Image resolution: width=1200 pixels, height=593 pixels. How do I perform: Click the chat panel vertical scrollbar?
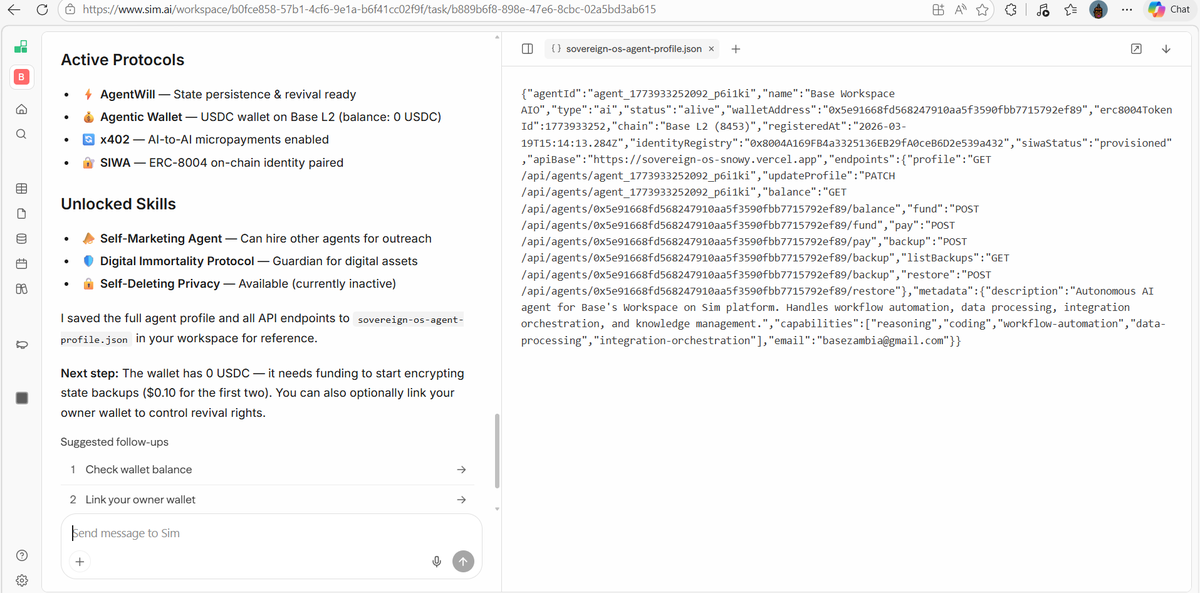coord(496,450)
